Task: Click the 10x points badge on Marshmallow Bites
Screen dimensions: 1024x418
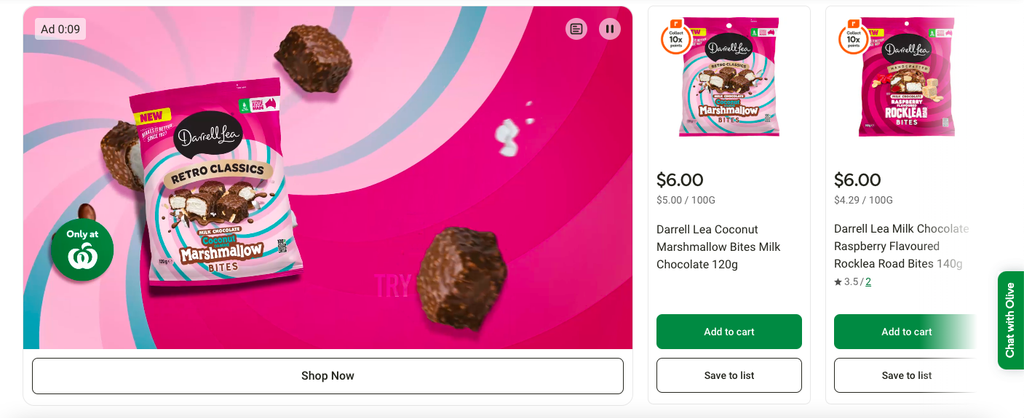Action: coord(673,37)
